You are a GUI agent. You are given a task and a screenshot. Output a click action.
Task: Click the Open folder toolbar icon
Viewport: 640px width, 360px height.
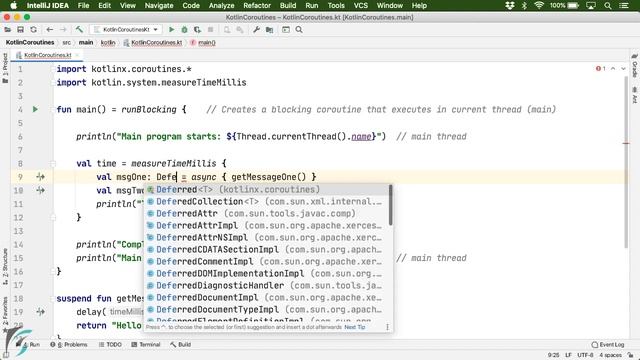pyautogui.click(x=7, y=29)
